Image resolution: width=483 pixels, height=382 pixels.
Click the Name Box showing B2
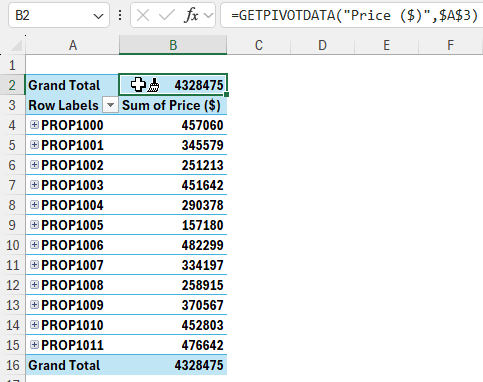[59, 15]
